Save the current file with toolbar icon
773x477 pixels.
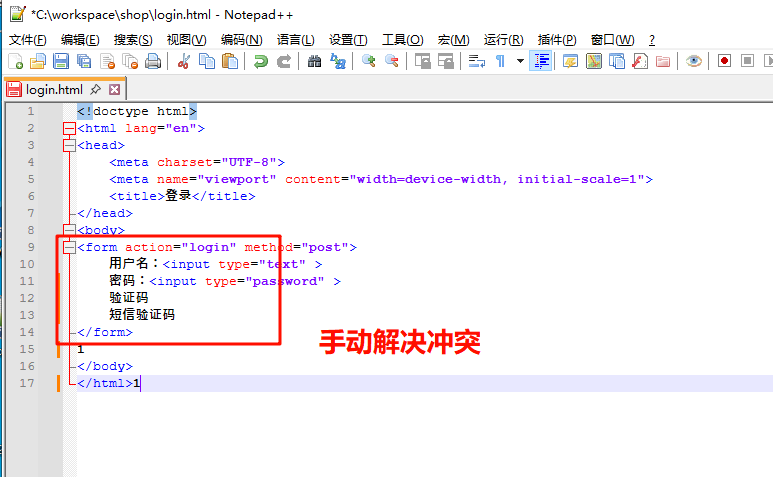pos(61,62)
